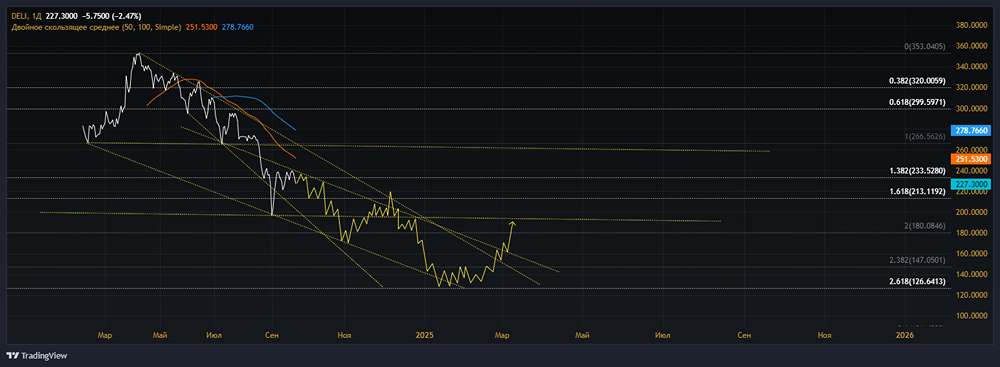Click the 320.0000 price axis label
1000x367 pixels.
tap(971, 87)
